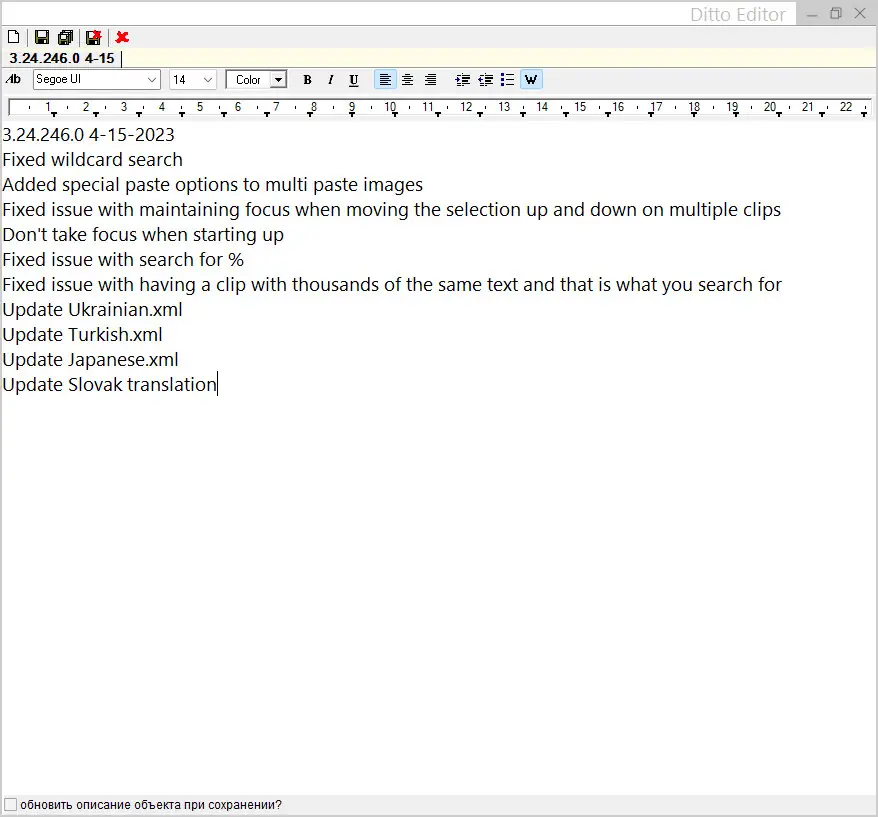
Task: Check 'обновить описание объекта при сохранении?' checkbox
Action: [x=11, y=805]
